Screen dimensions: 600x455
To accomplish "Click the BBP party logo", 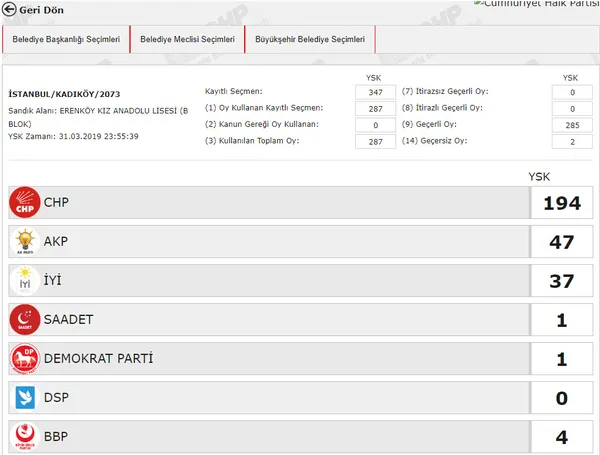I will pos(22,437).
